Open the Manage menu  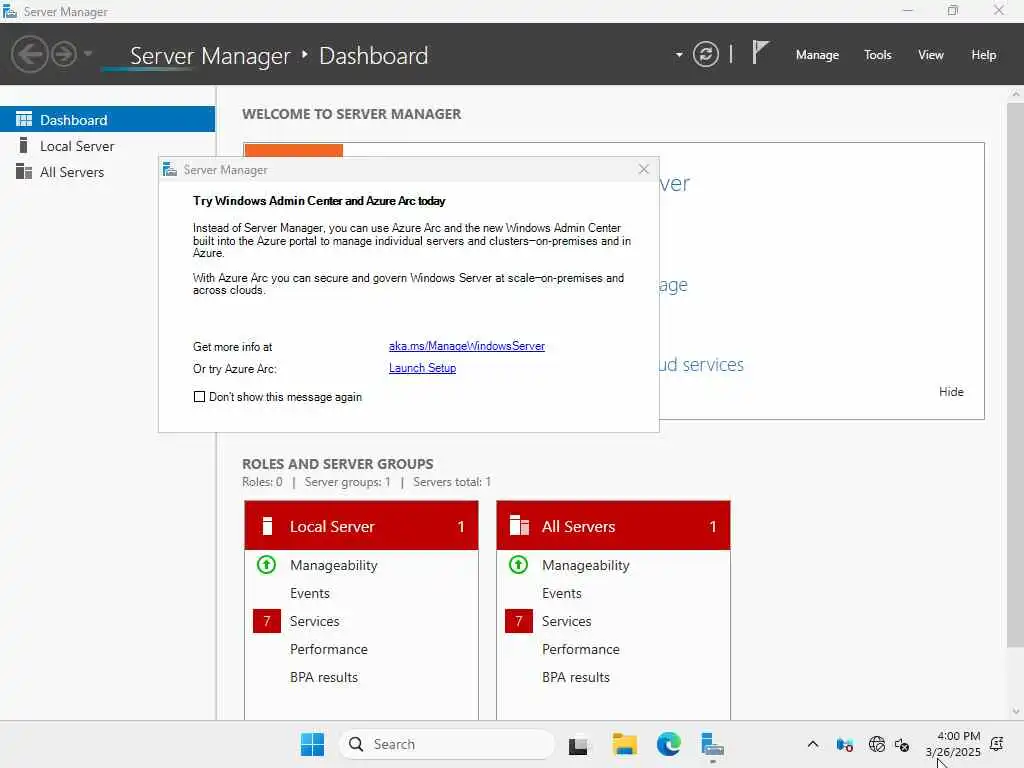pos(817,55)
